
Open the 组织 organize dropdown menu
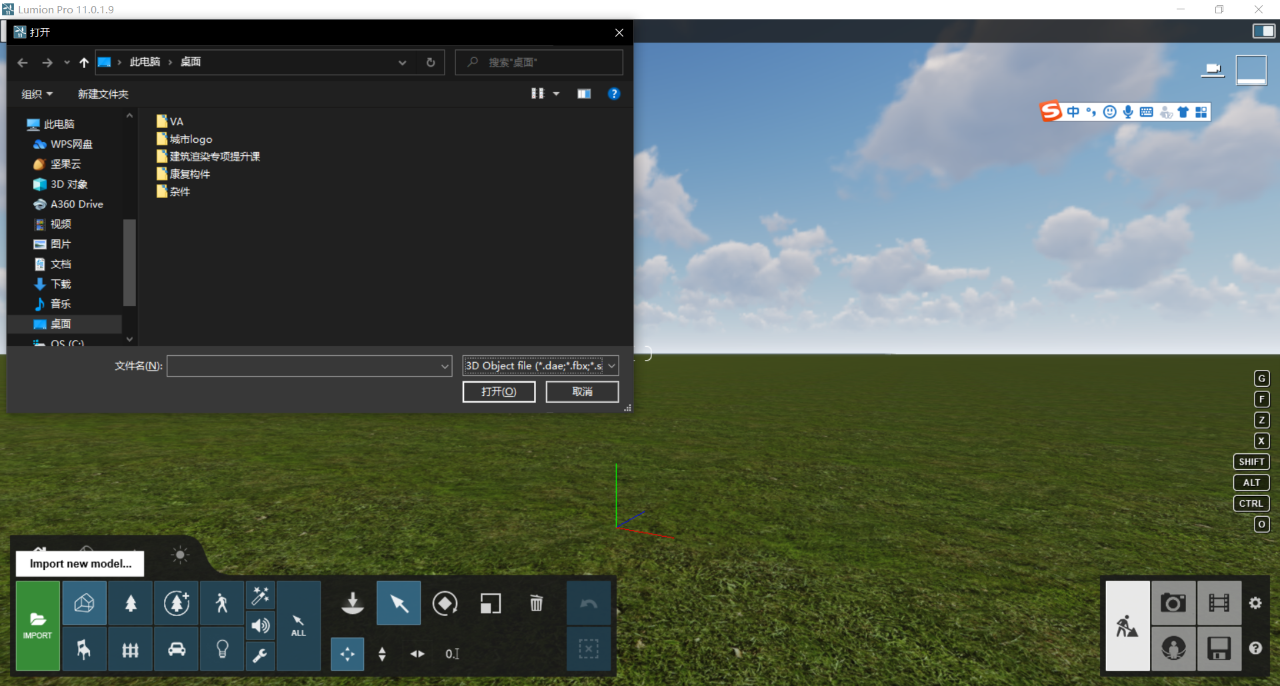[x=37, y=94]
